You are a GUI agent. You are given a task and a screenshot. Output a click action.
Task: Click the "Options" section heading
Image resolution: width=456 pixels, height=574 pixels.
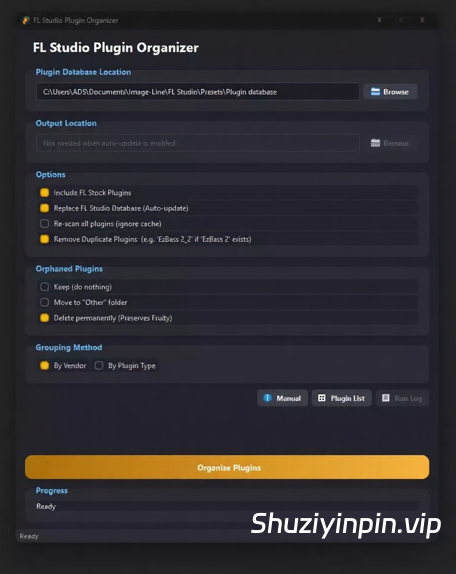click(51, 175)
